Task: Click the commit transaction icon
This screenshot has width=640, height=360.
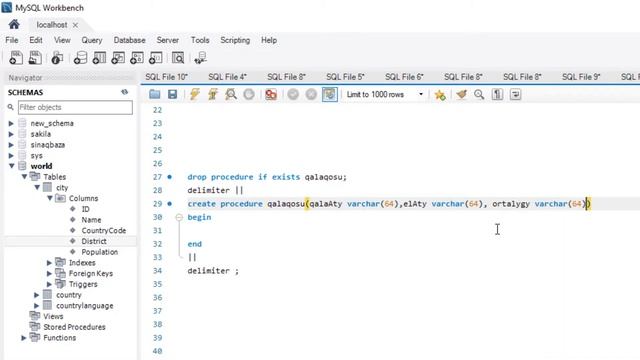Action: 293,94
